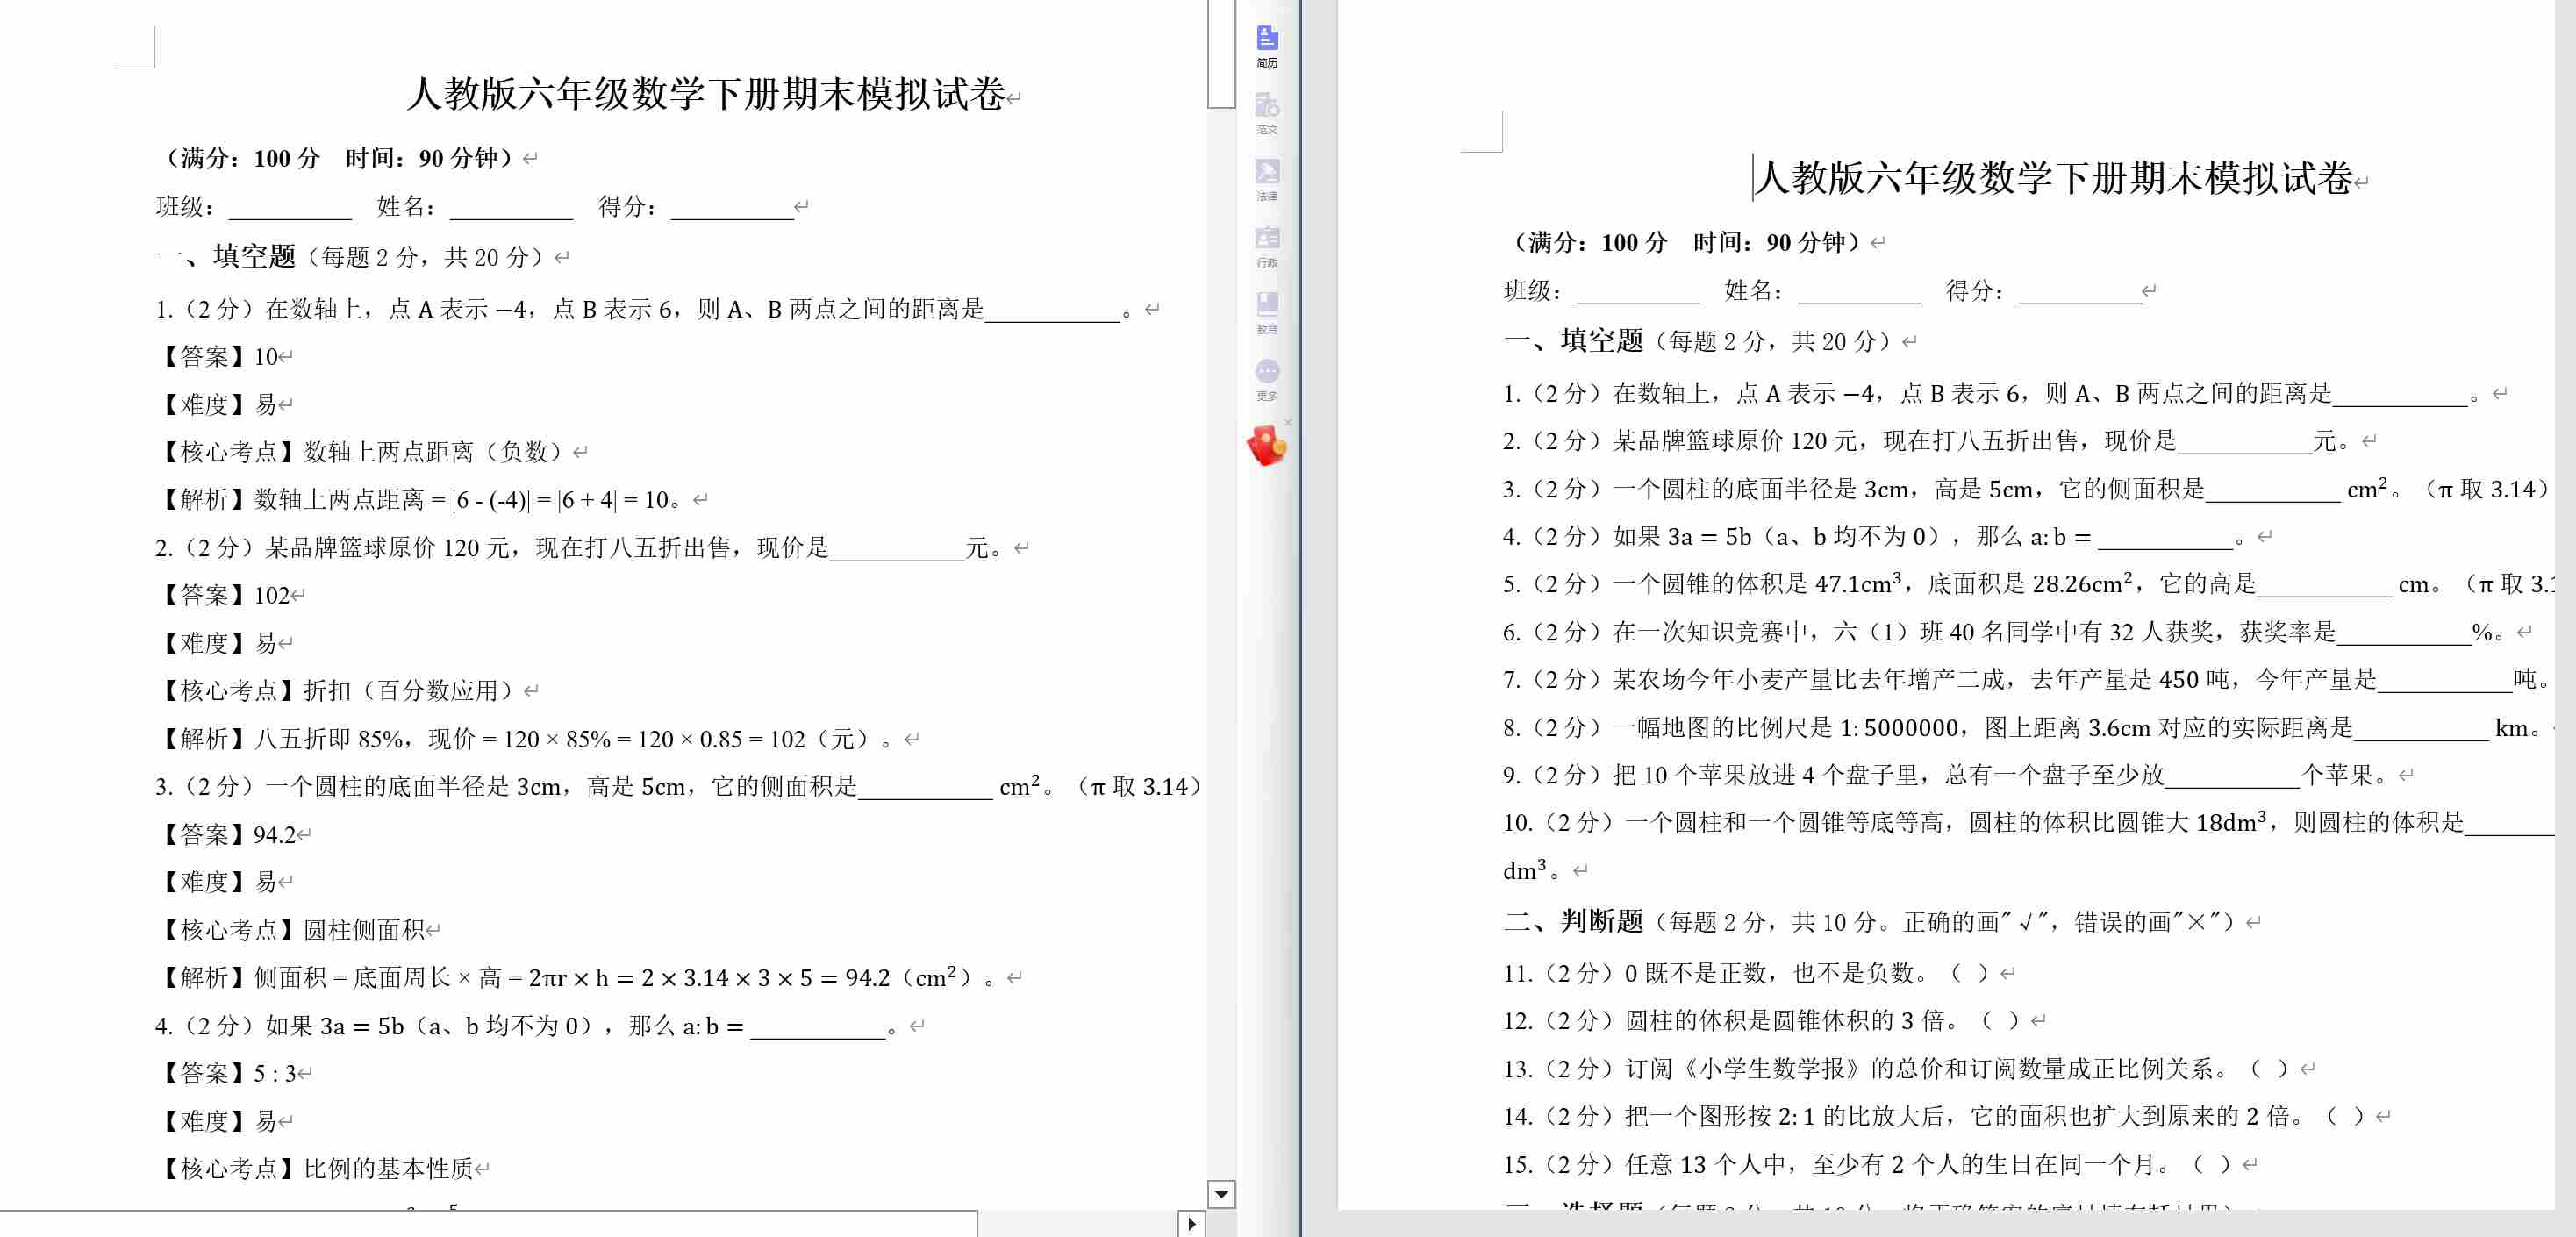The width and height of the screenshot is (2576, 1237).
Task: Open the 简历 template category
Action: coord(1267,46)
